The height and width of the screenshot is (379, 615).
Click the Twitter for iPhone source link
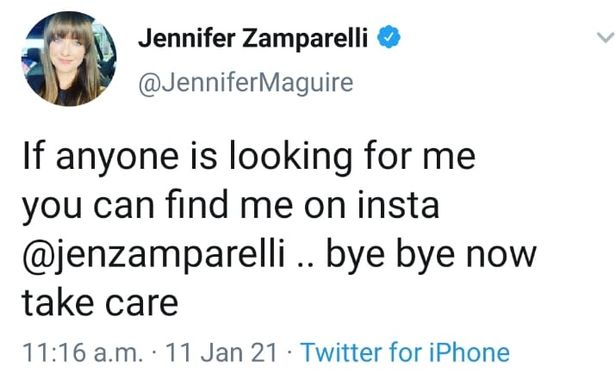point(405,352)
